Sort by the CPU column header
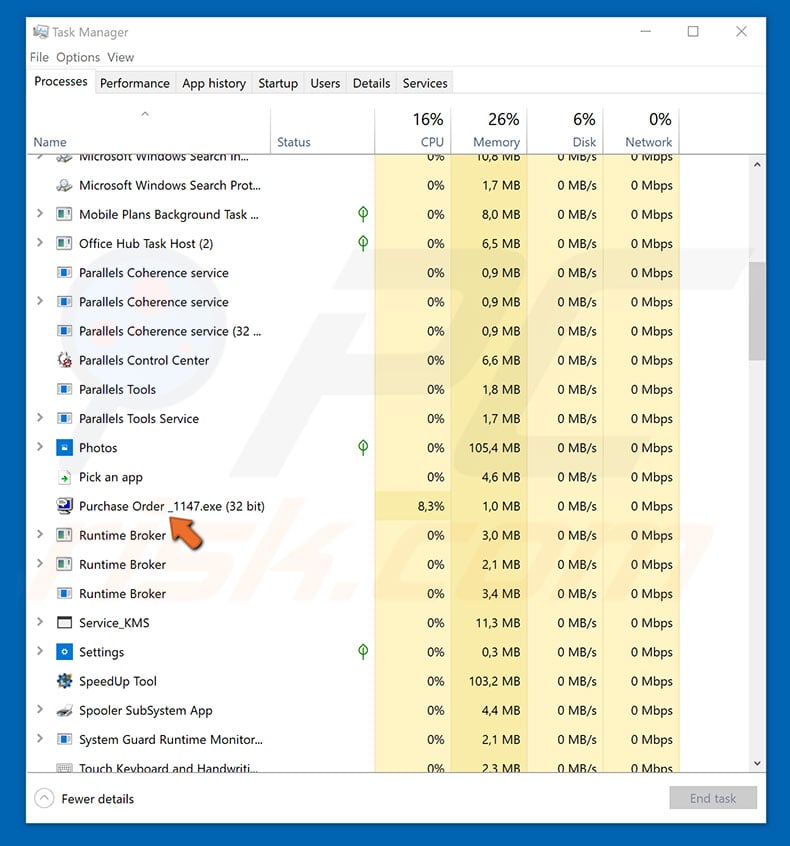790x846 pixels. click(413, 132)
